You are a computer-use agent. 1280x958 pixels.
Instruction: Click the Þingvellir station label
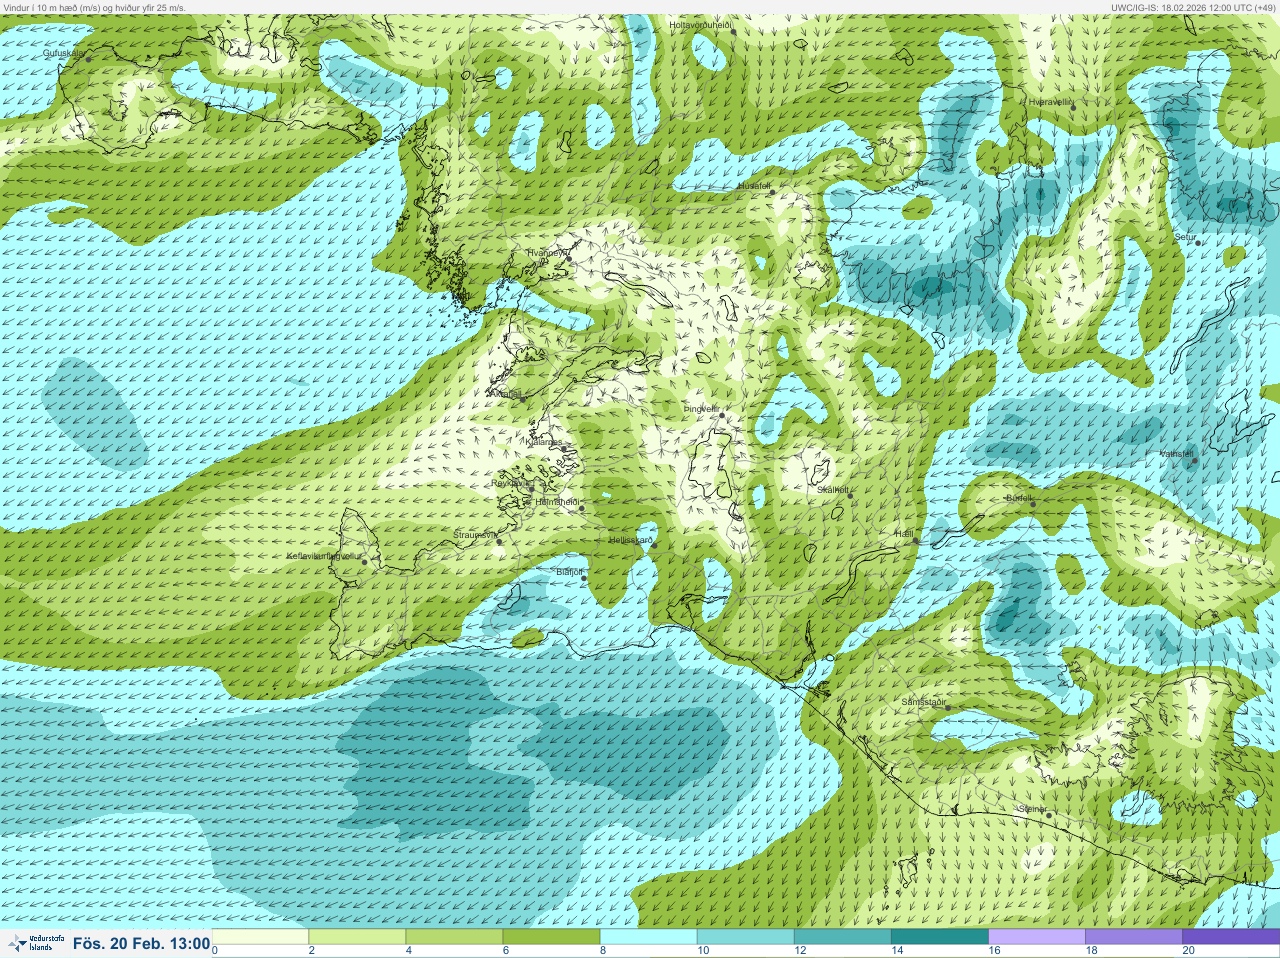[701, 409]
